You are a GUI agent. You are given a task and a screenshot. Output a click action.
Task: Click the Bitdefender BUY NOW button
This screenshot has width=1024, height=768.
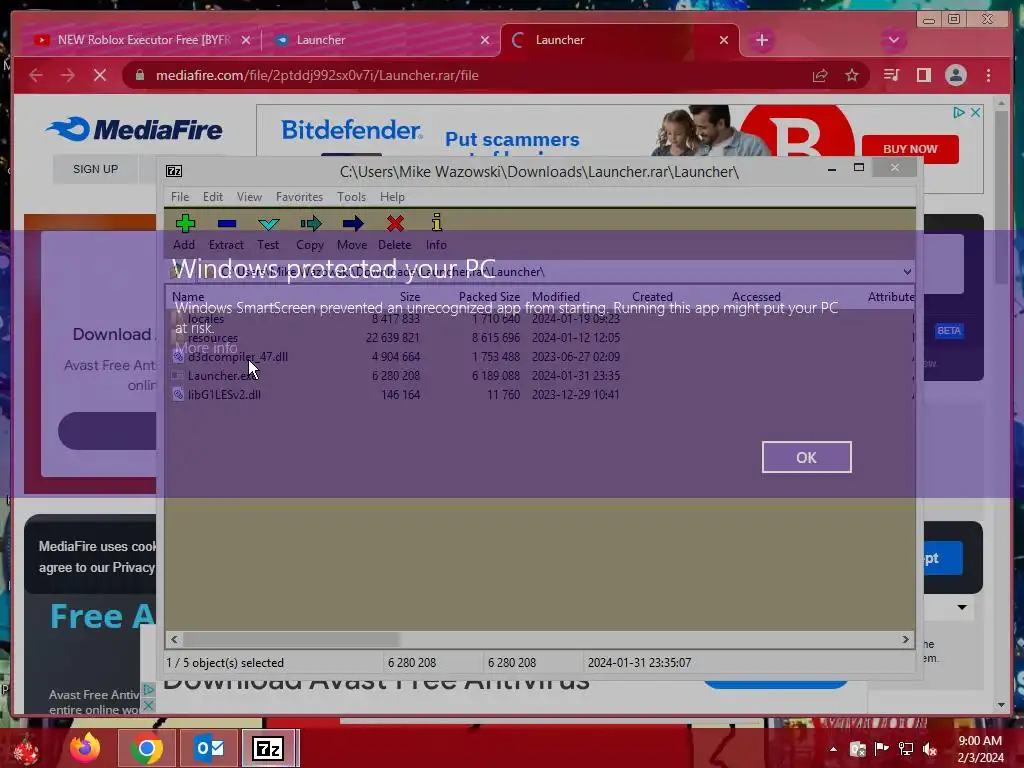pos(910,149)
